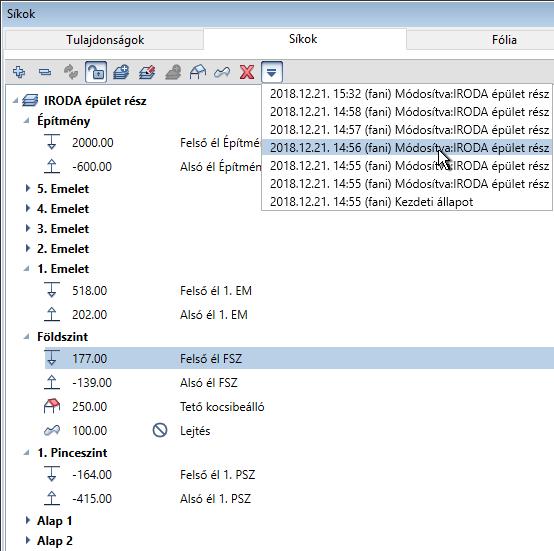554x551 pixels.
Task: Open the Fólia tab
Action: 504,40
